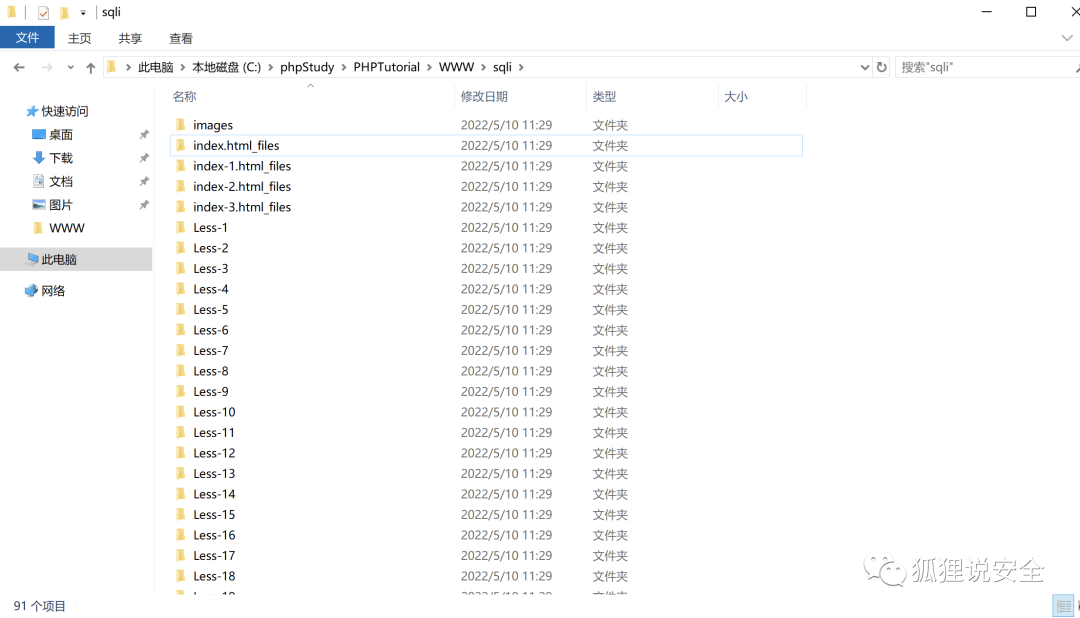Select the index.html_files folder icon

pyautogui.click(x=180, y=145)
